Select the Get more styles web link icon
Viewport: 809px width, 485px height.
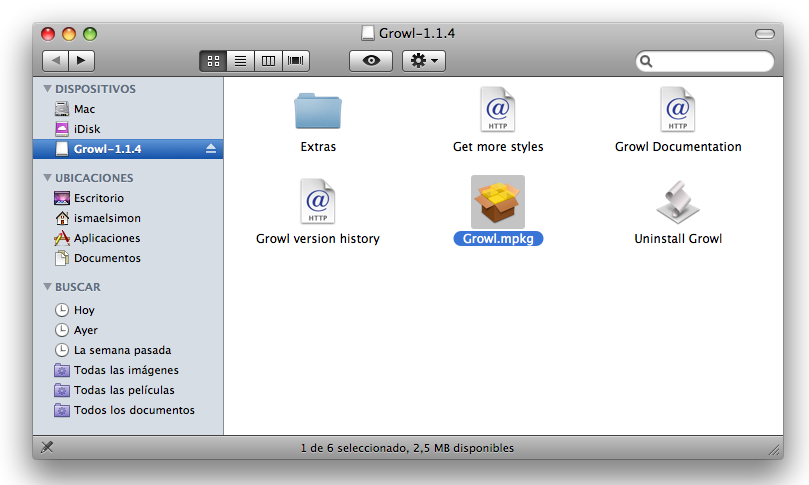(498, 109)
